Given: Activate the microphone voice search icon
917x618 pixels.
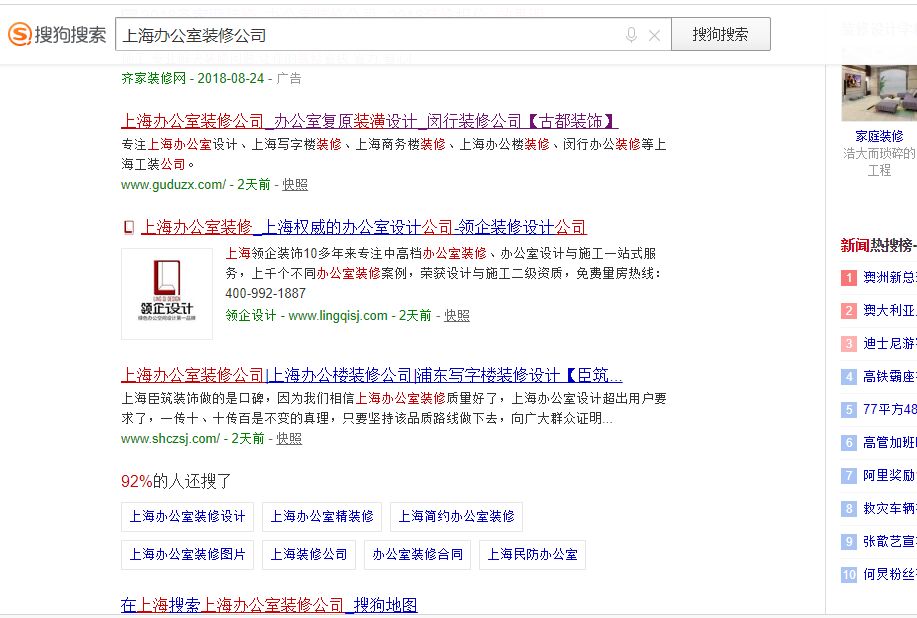Looking at the screenshot, I should (x=631, y=34).
